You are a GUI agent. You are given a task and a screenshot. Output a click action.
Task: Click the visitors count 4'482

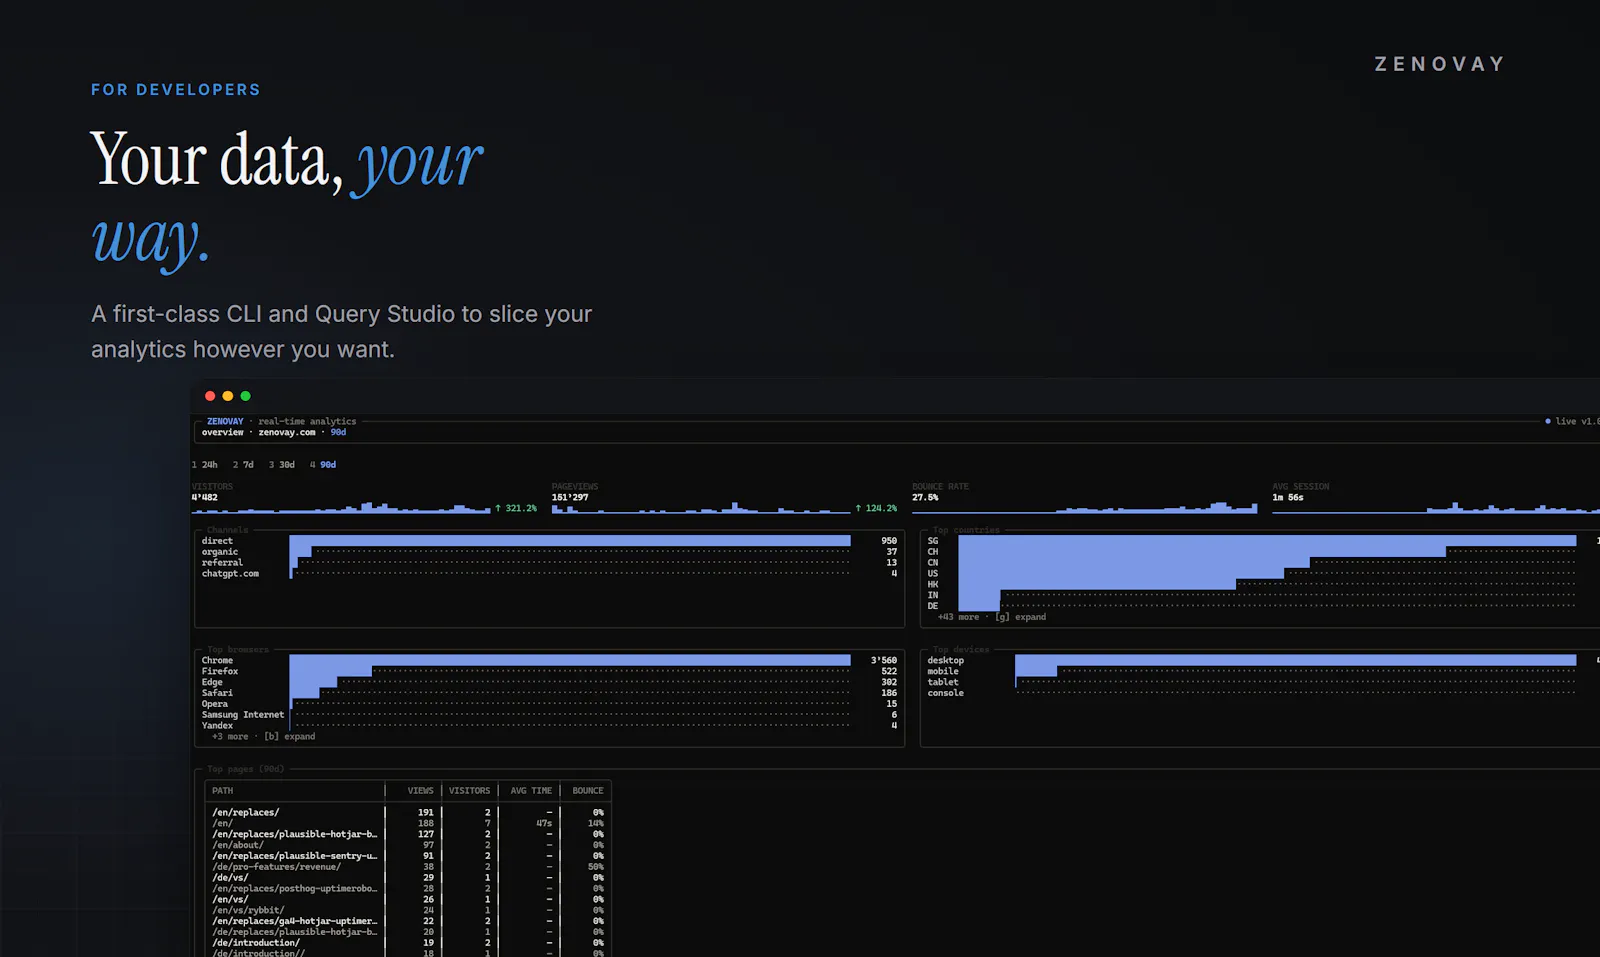coord(205,498)
